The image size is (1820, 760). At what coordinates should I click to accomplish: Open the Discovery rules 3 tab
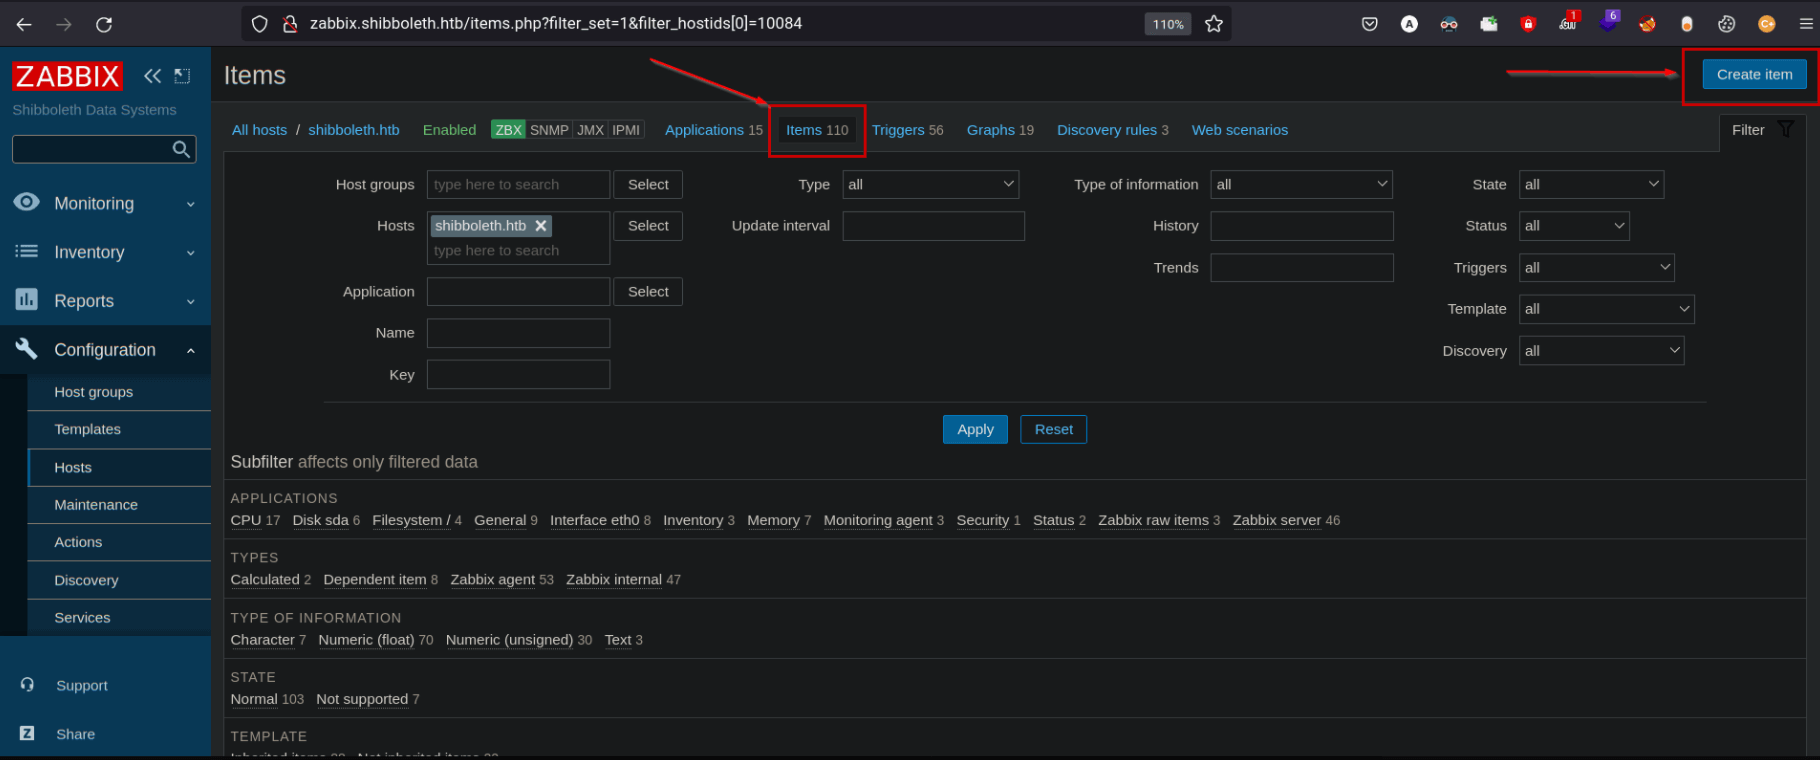coord(1112,130)
